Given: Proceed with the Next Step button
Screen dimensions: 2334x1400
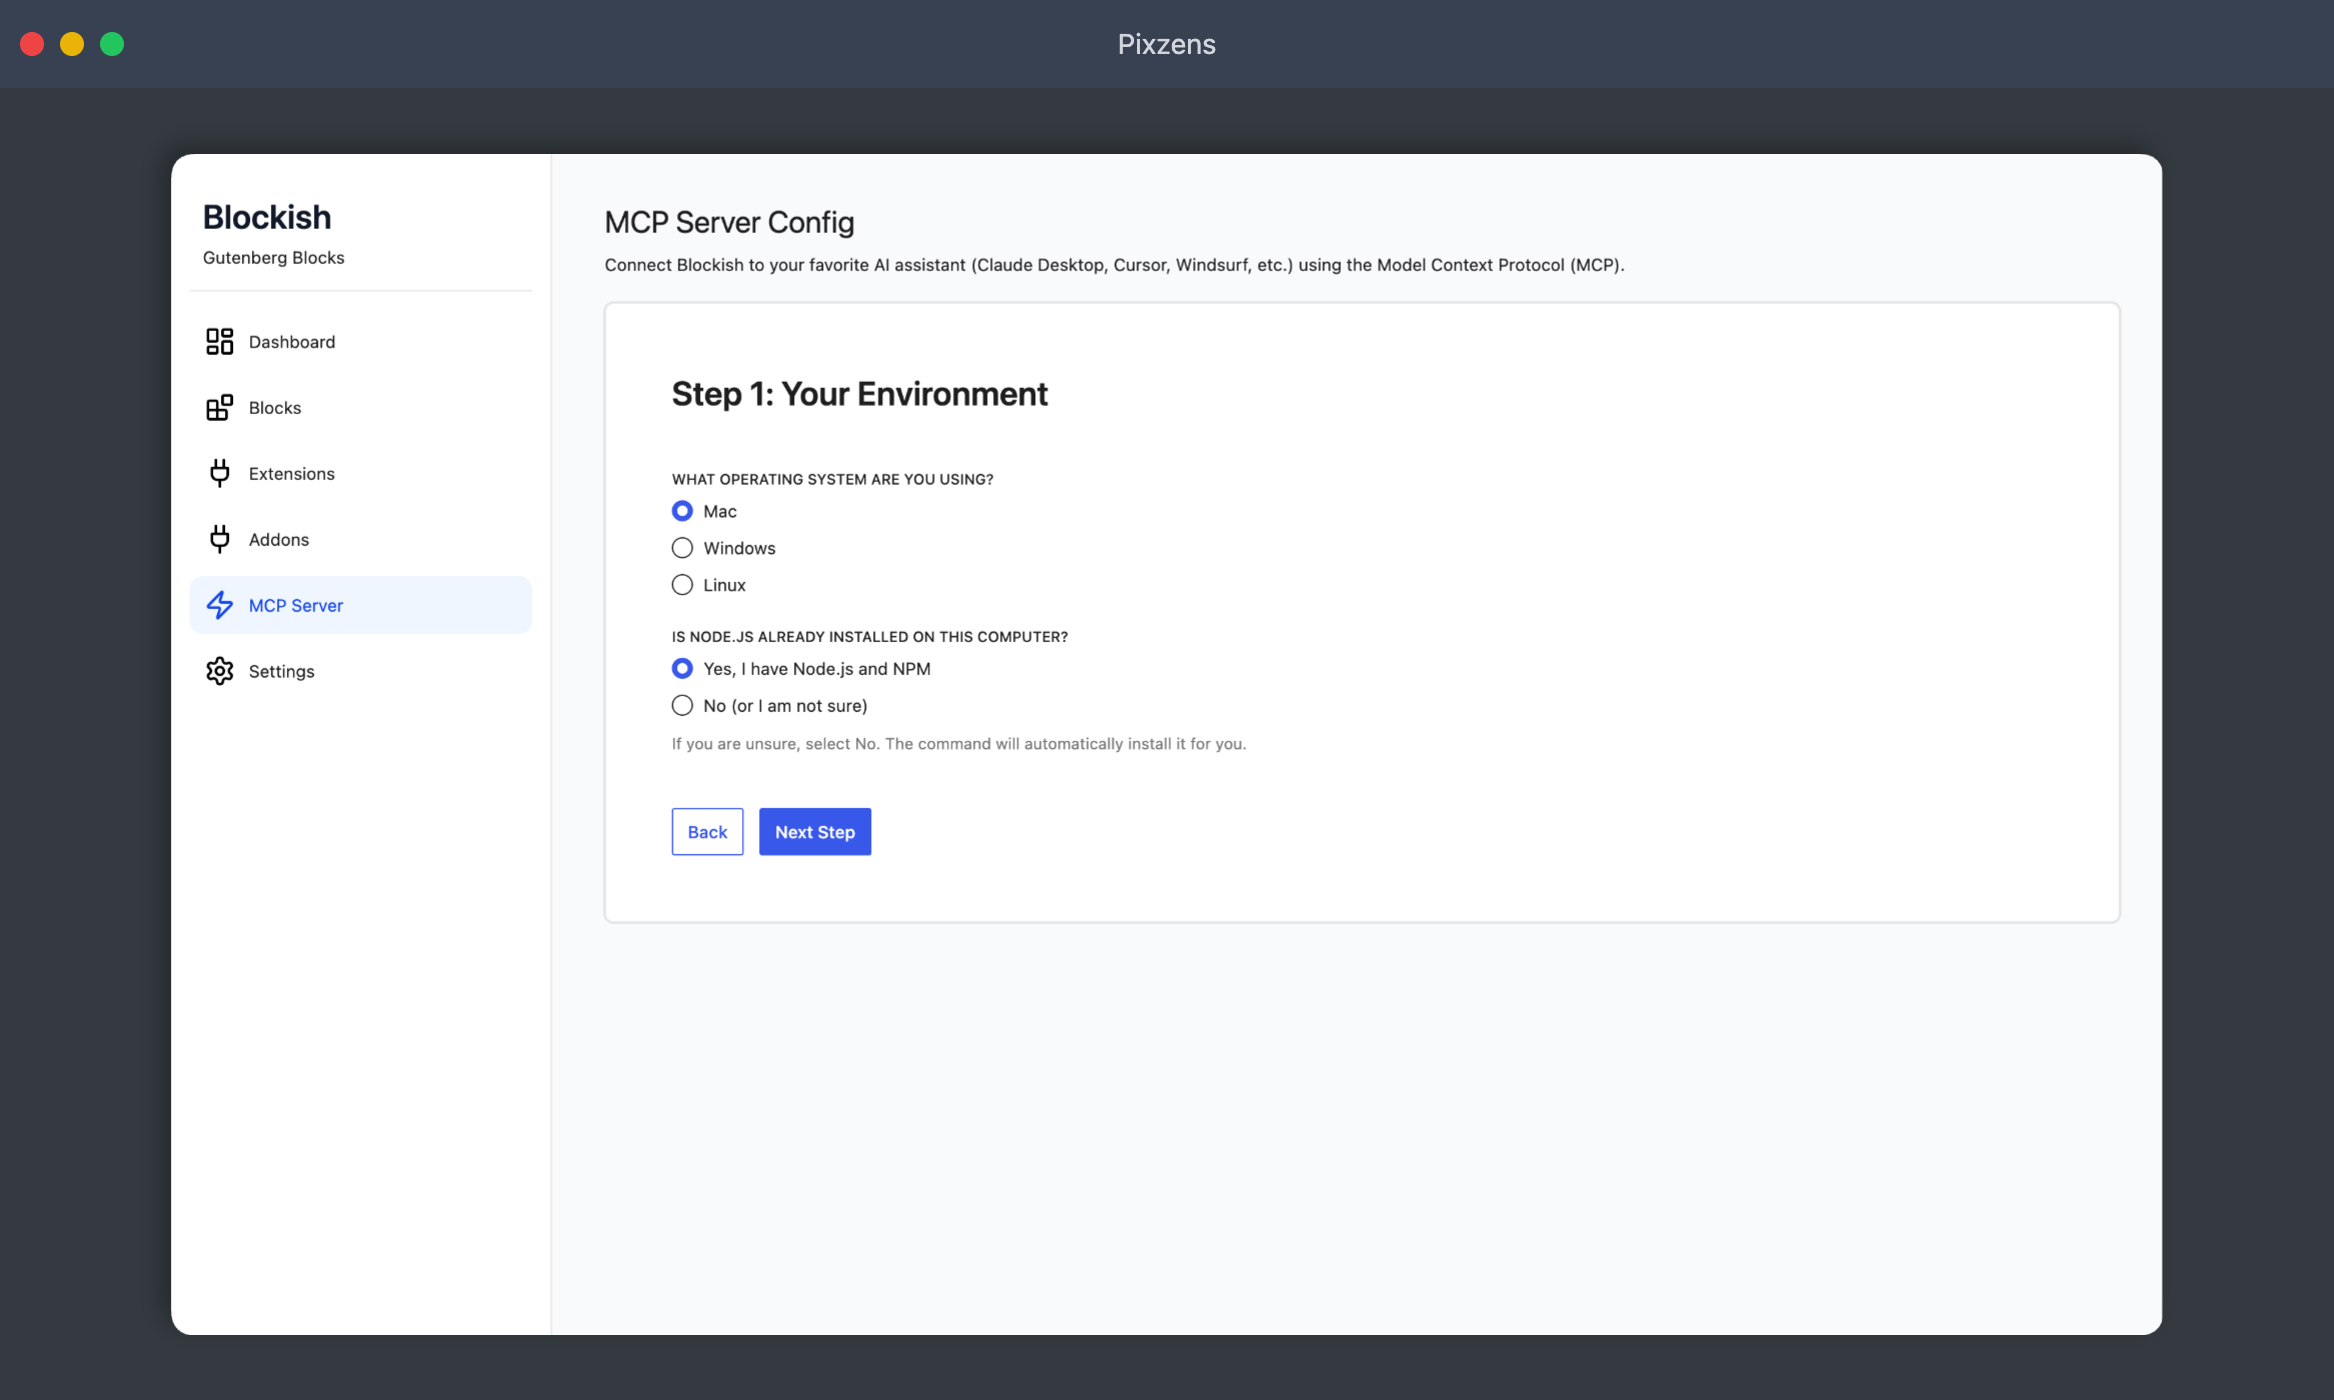Looking at the screenshot, I should click(815, 832).
